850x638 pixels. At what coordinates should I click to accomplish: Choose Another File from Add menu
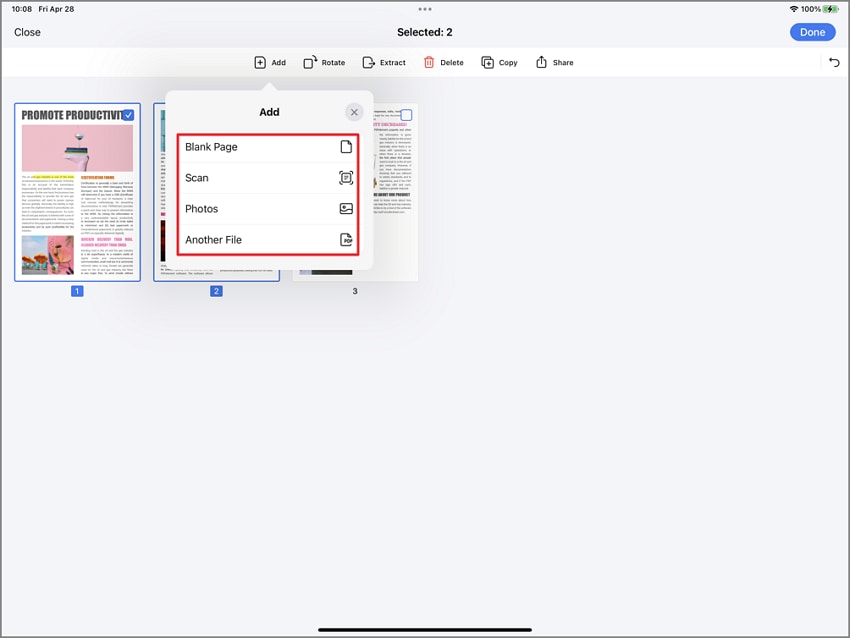(x=268, y=240)
